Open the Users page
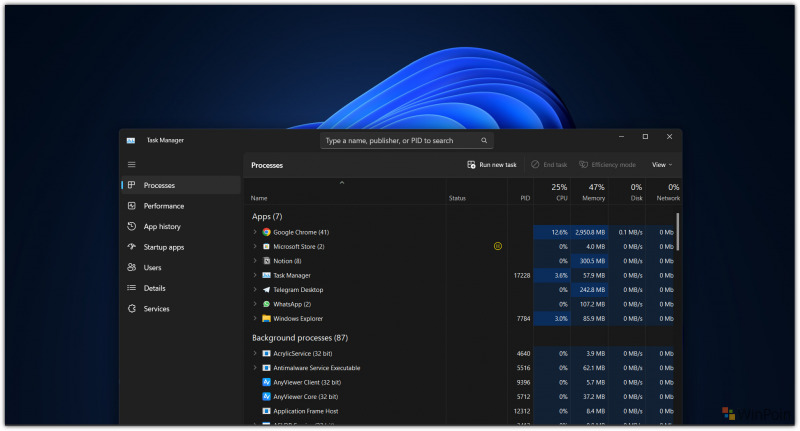Viewport: 800px width, 431px height. 181,267
